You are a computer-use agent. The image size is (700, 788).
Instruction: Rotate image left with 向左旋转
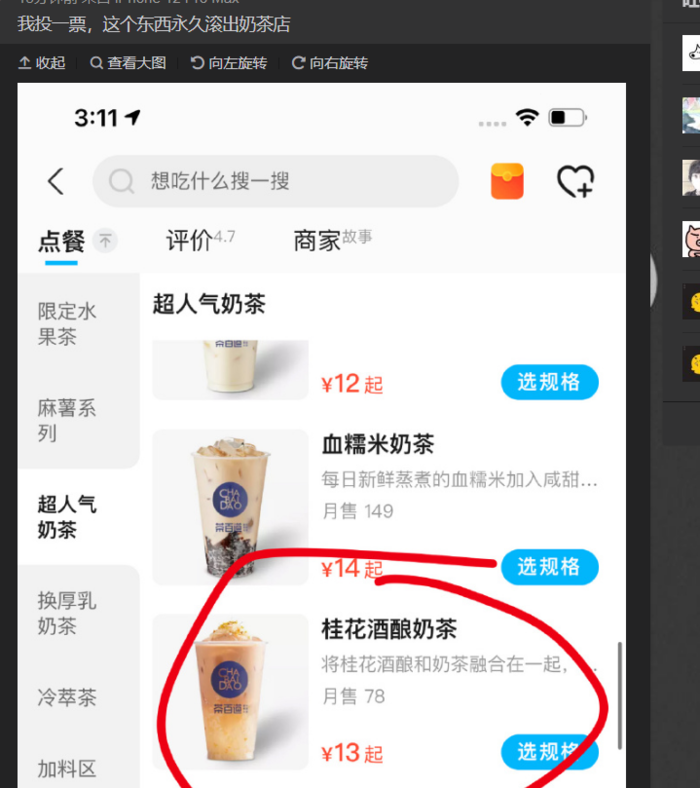click(229, 63)
